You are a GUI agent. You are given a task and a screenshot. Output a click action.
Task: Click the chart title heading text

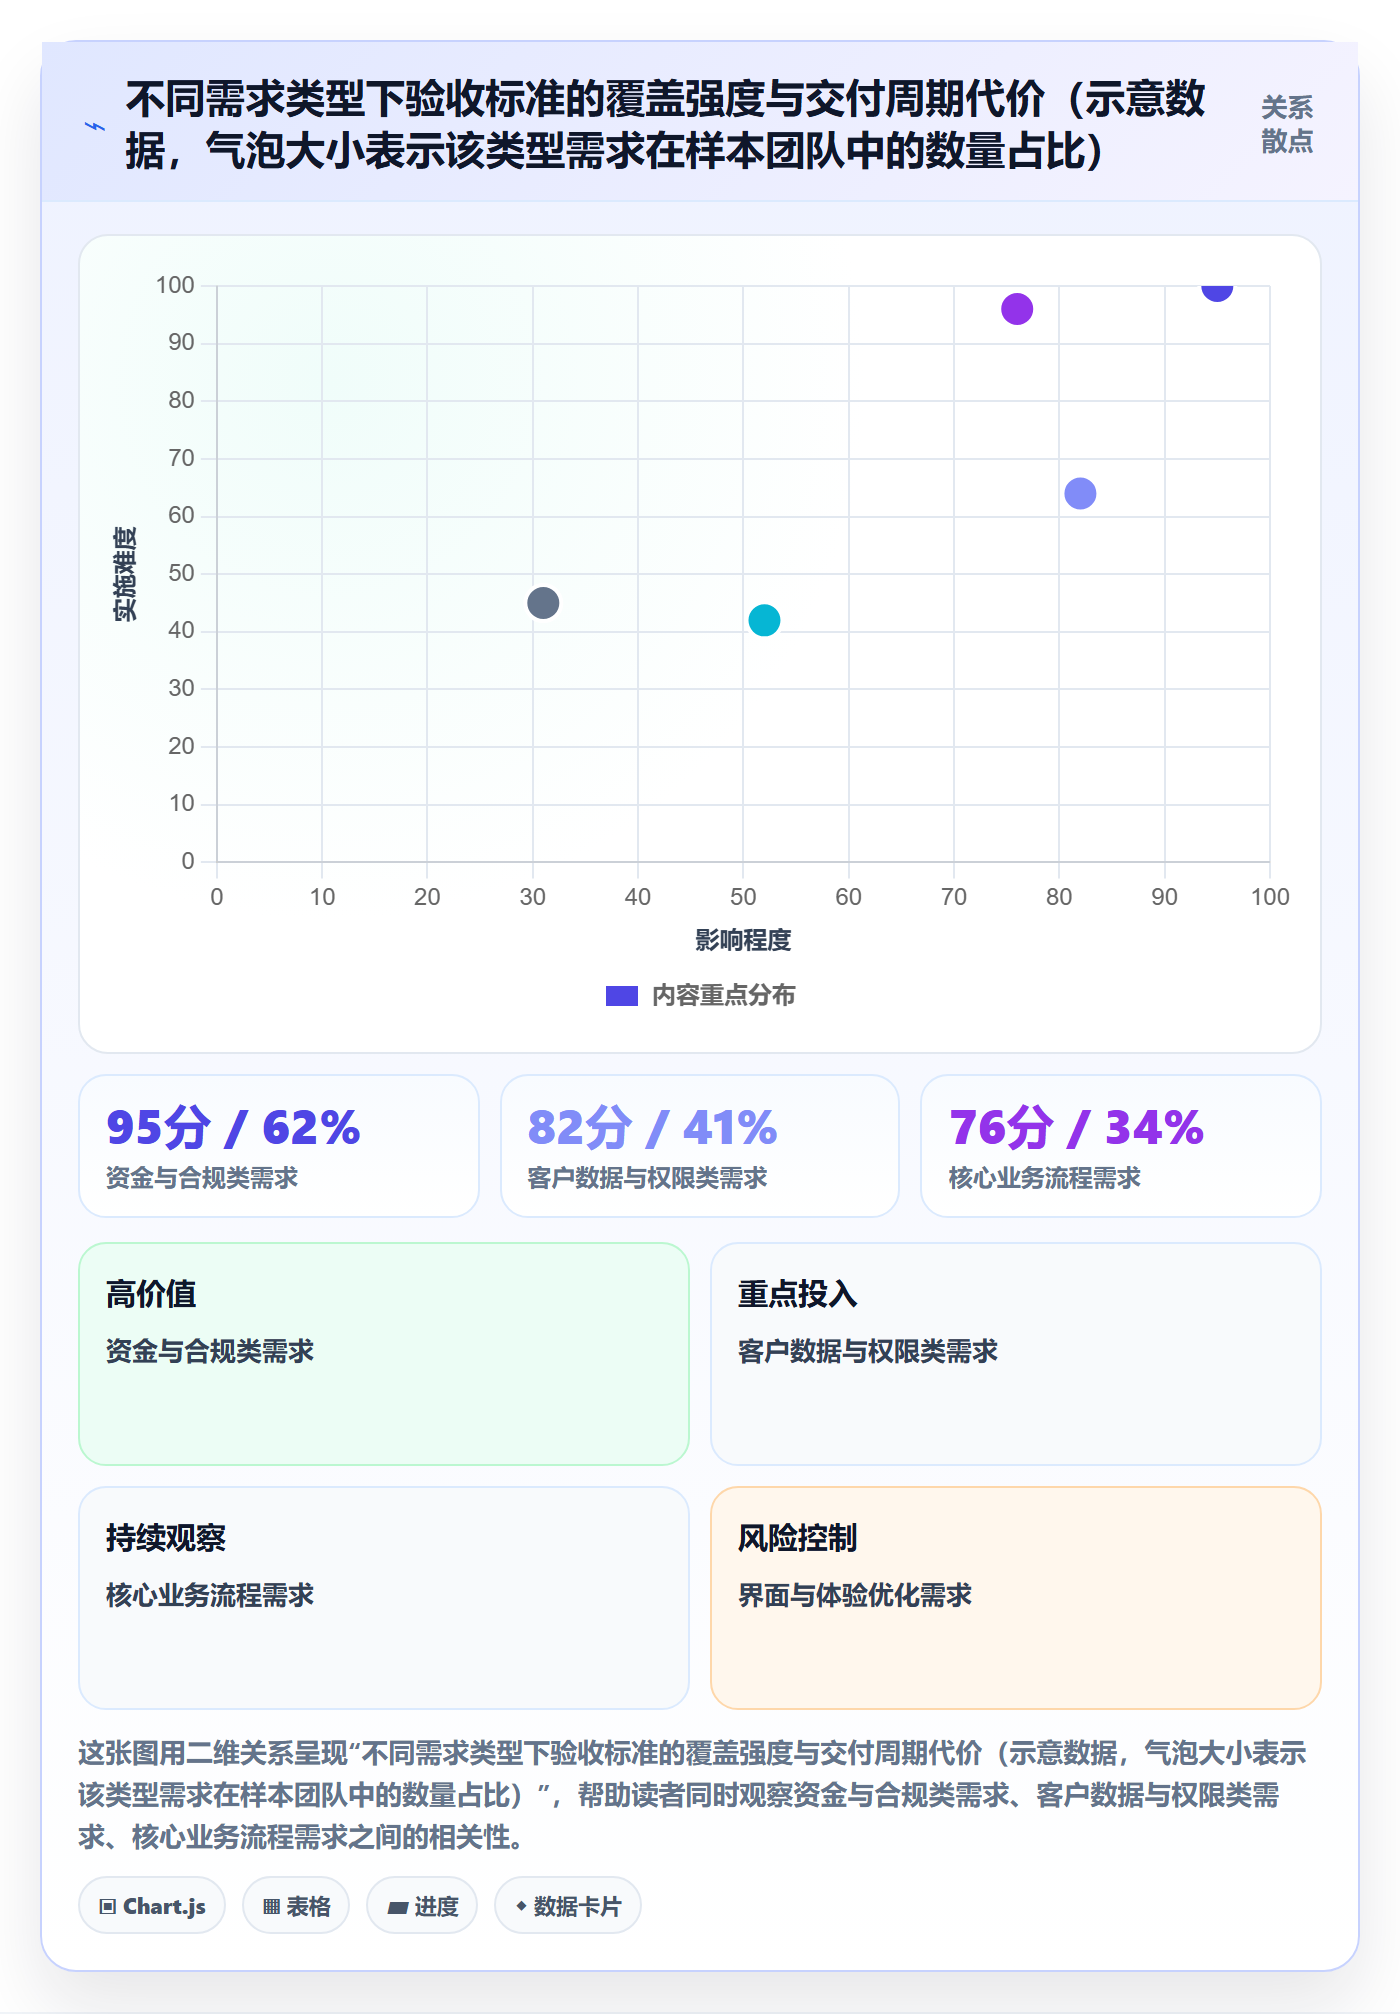pos(665,125)
